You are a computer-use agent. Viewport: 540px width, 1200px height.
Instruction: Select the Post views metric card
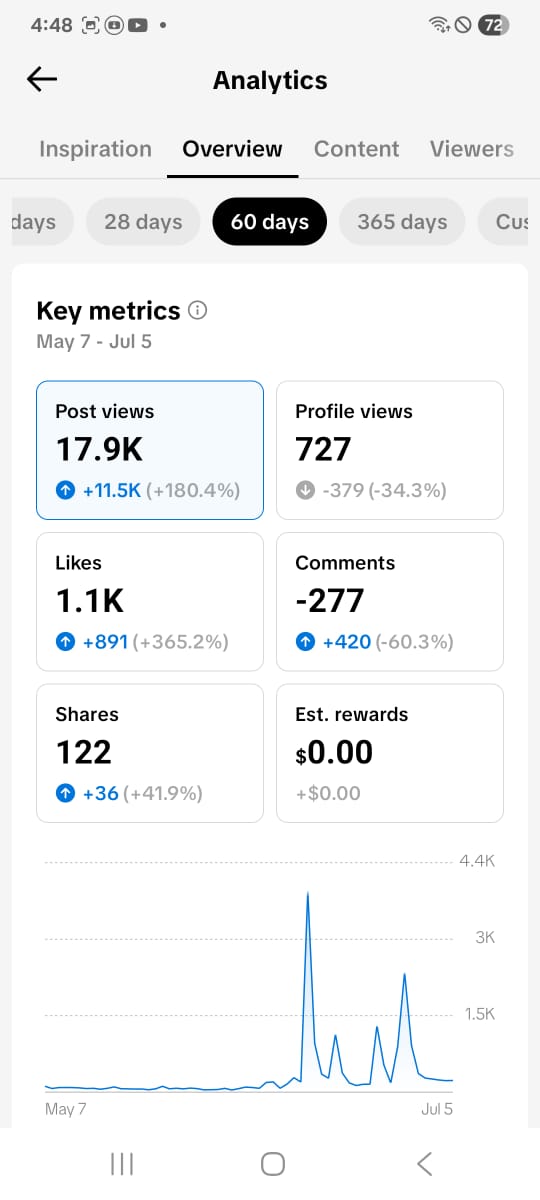click(150, 450)
